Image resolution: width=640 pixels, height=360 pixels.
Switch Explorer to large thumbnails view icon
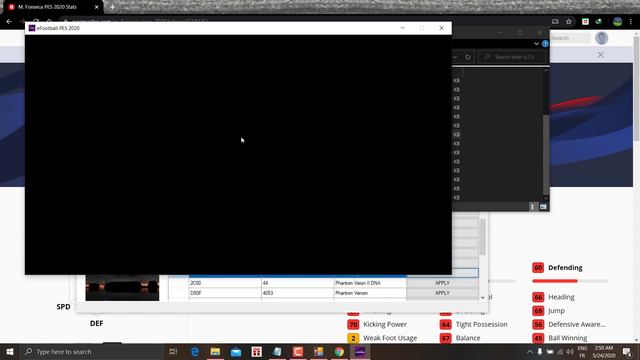[x=543, y=207]
